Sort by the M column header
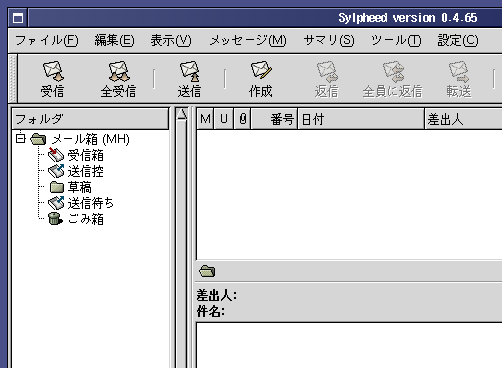 point(205,119)
